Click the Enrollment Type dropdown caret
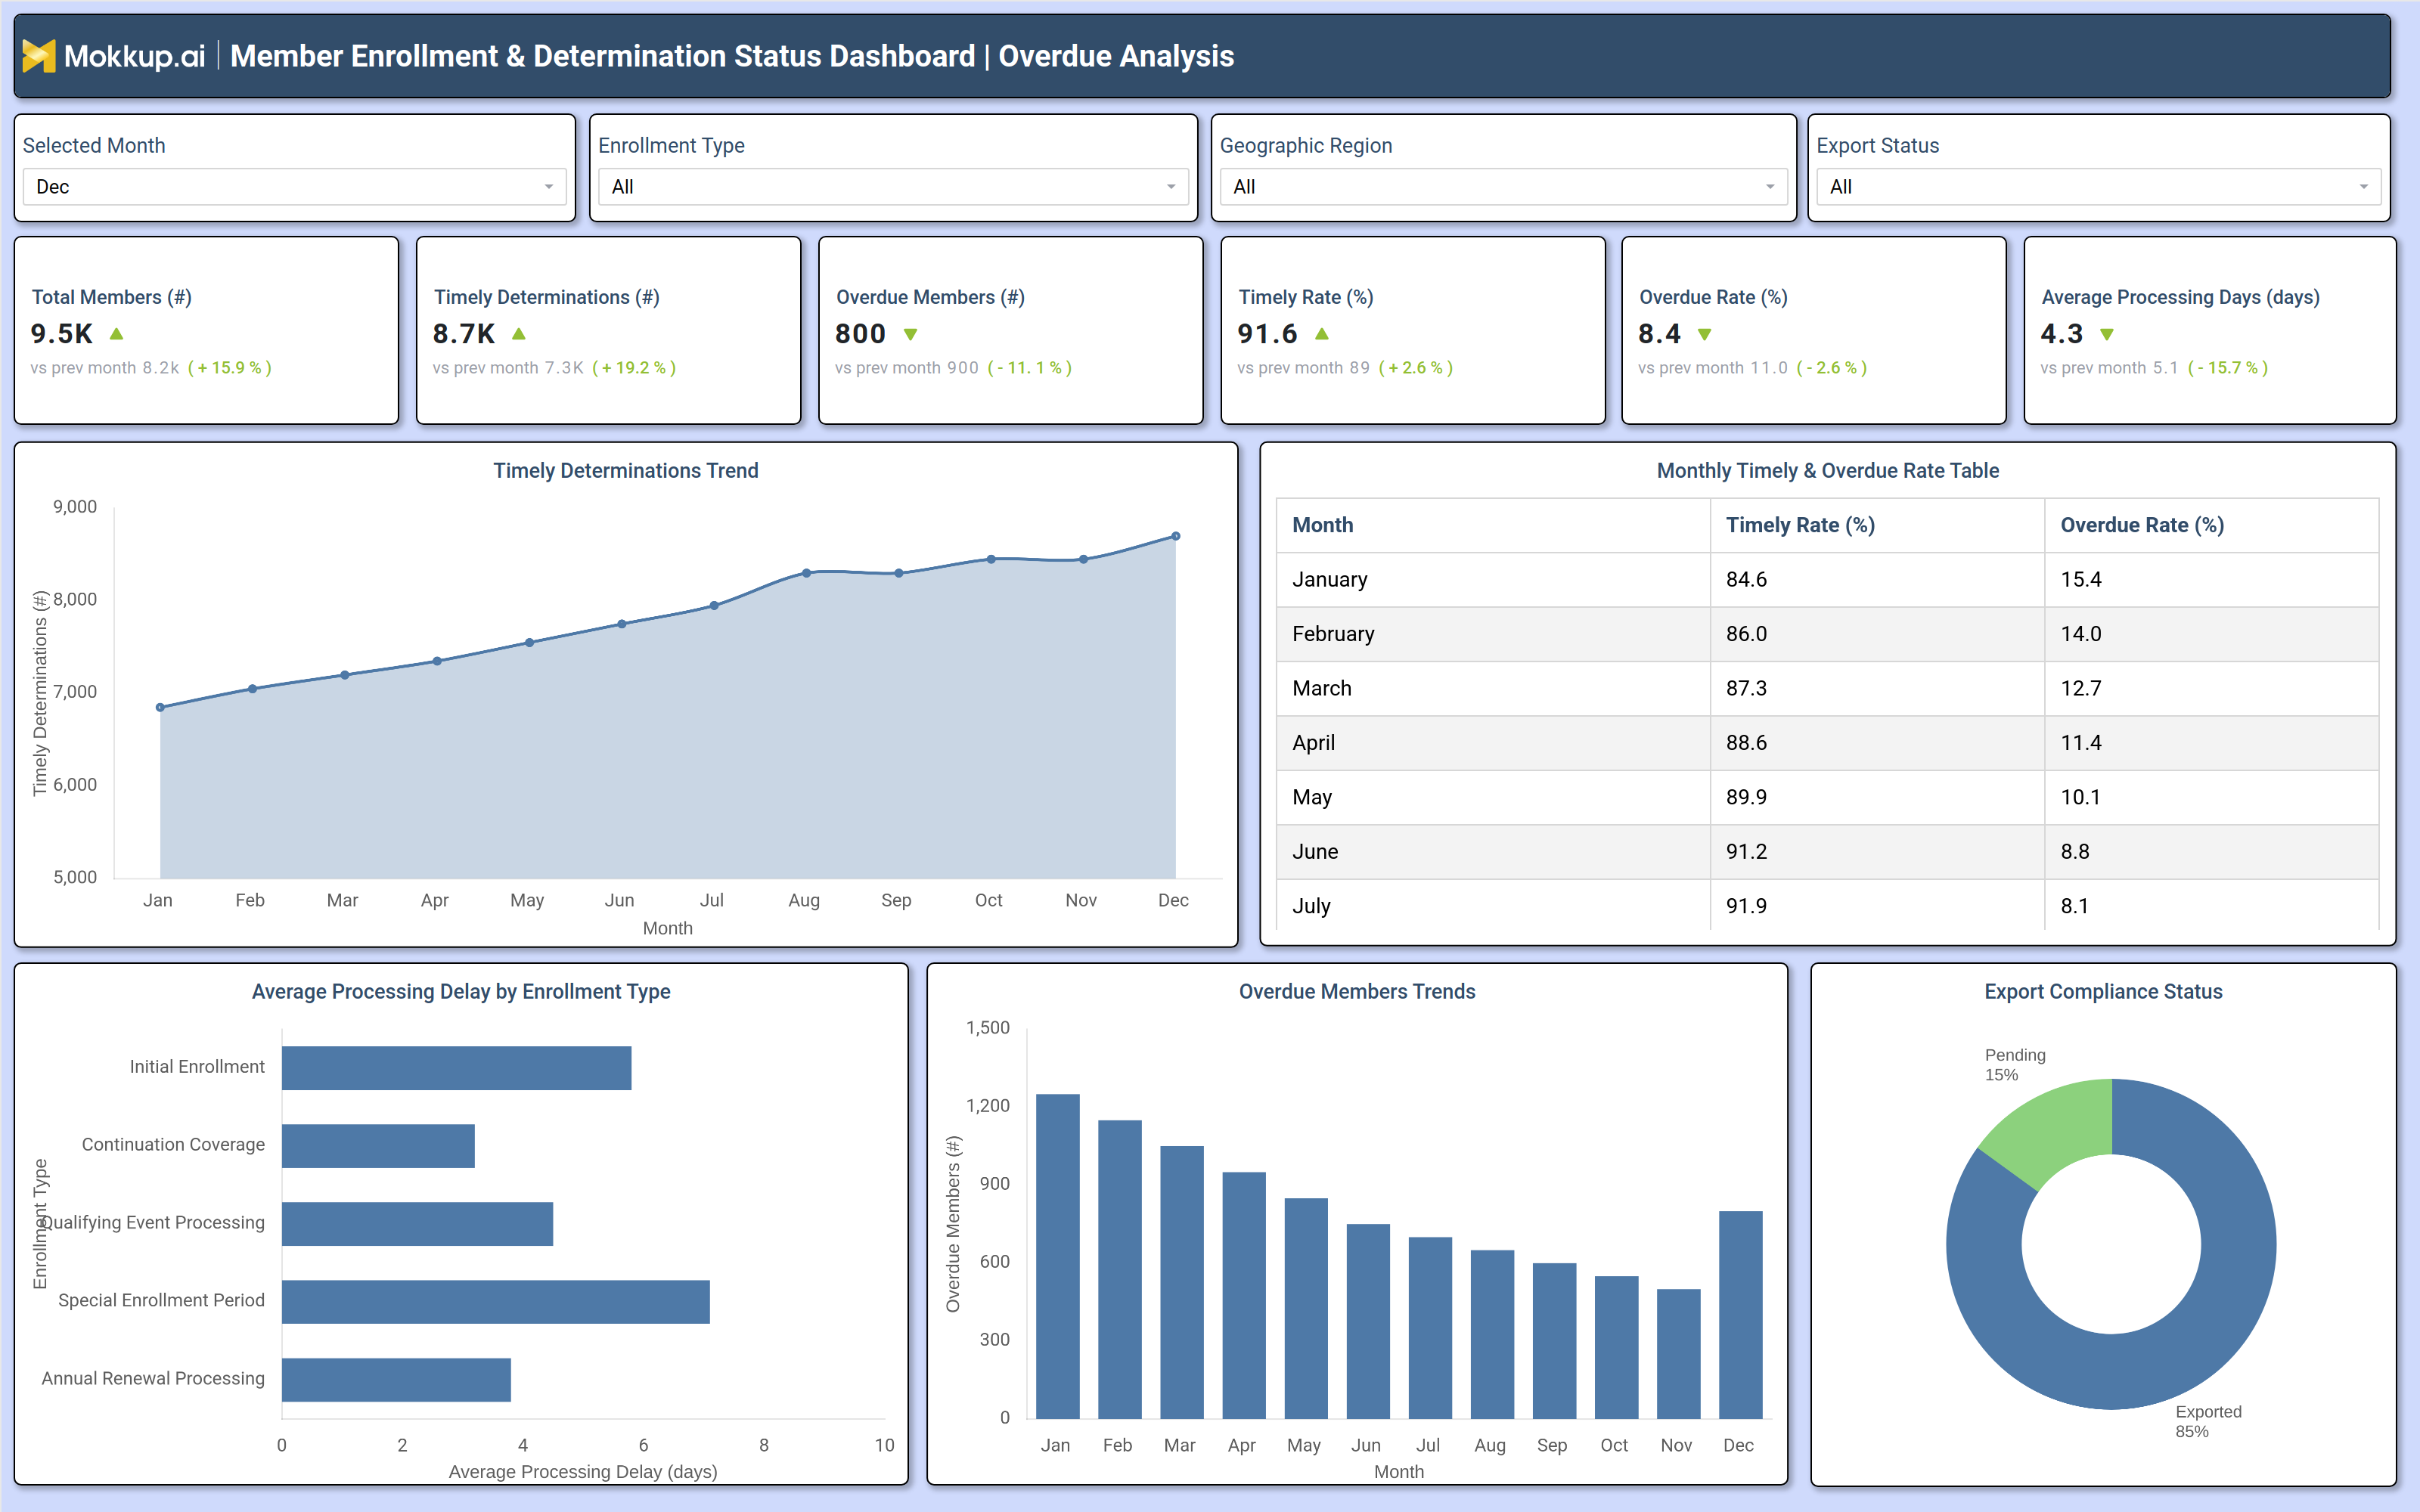Screen dimensions: 2420x1512 pyautogui.click(x=1171, y=187)
